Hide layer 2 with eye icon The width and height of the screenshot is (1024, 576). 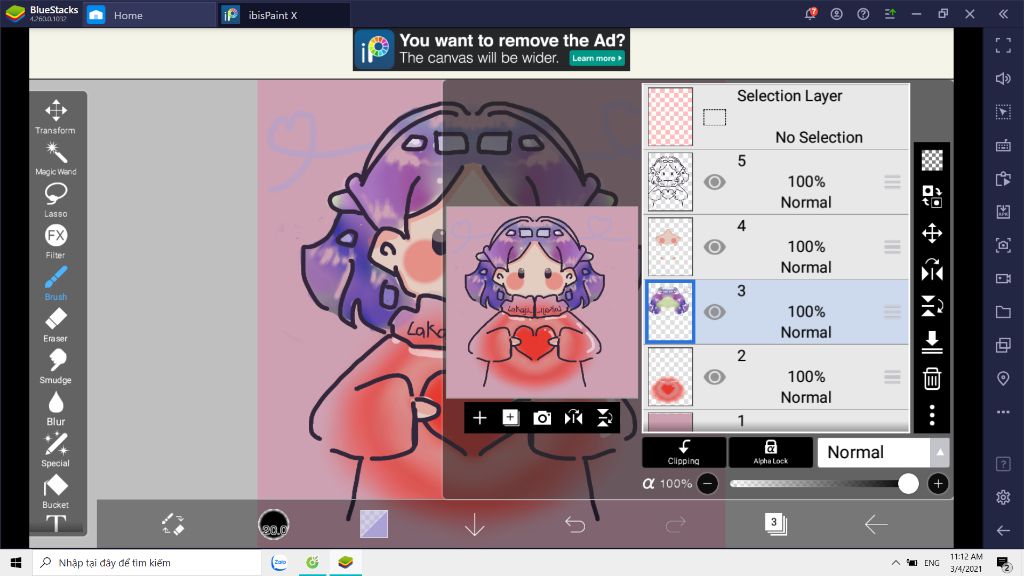[x=714, y=377]
